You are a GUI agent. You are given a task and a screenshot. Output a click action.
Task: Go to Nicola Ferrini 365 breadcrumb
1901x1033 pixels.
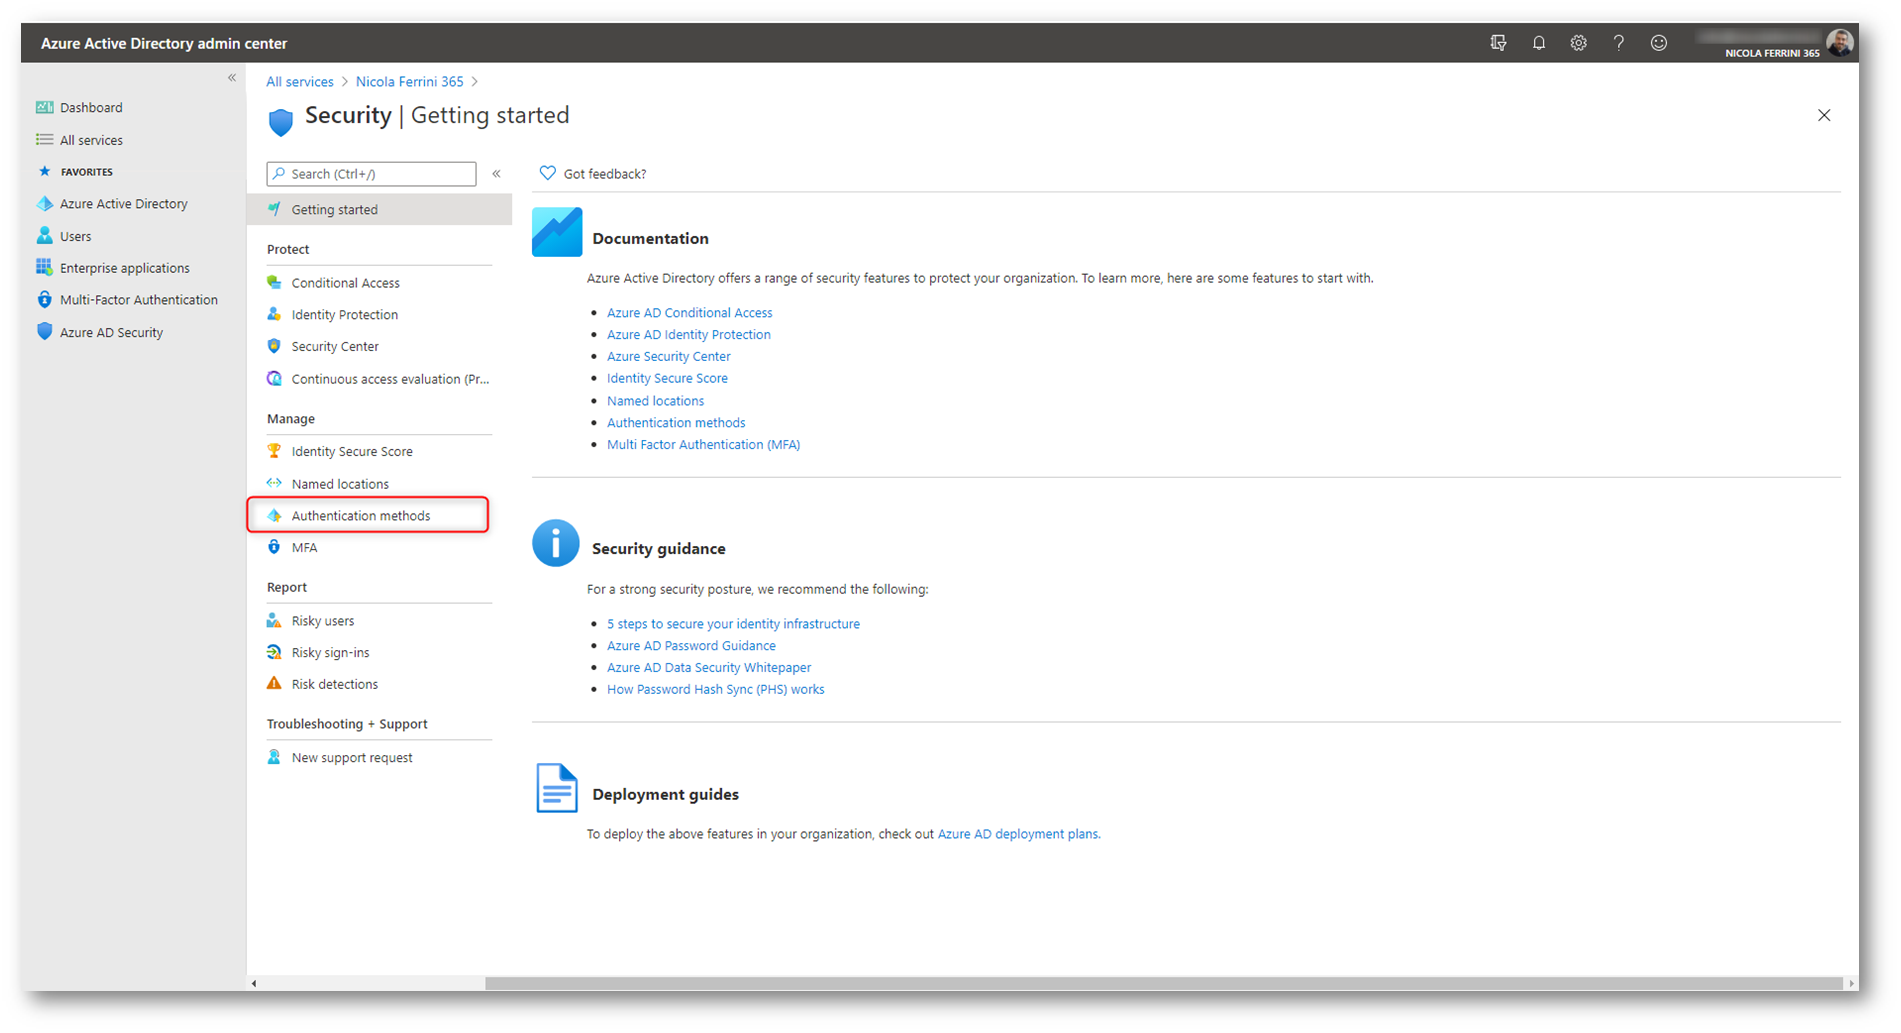tap(410, 82)
